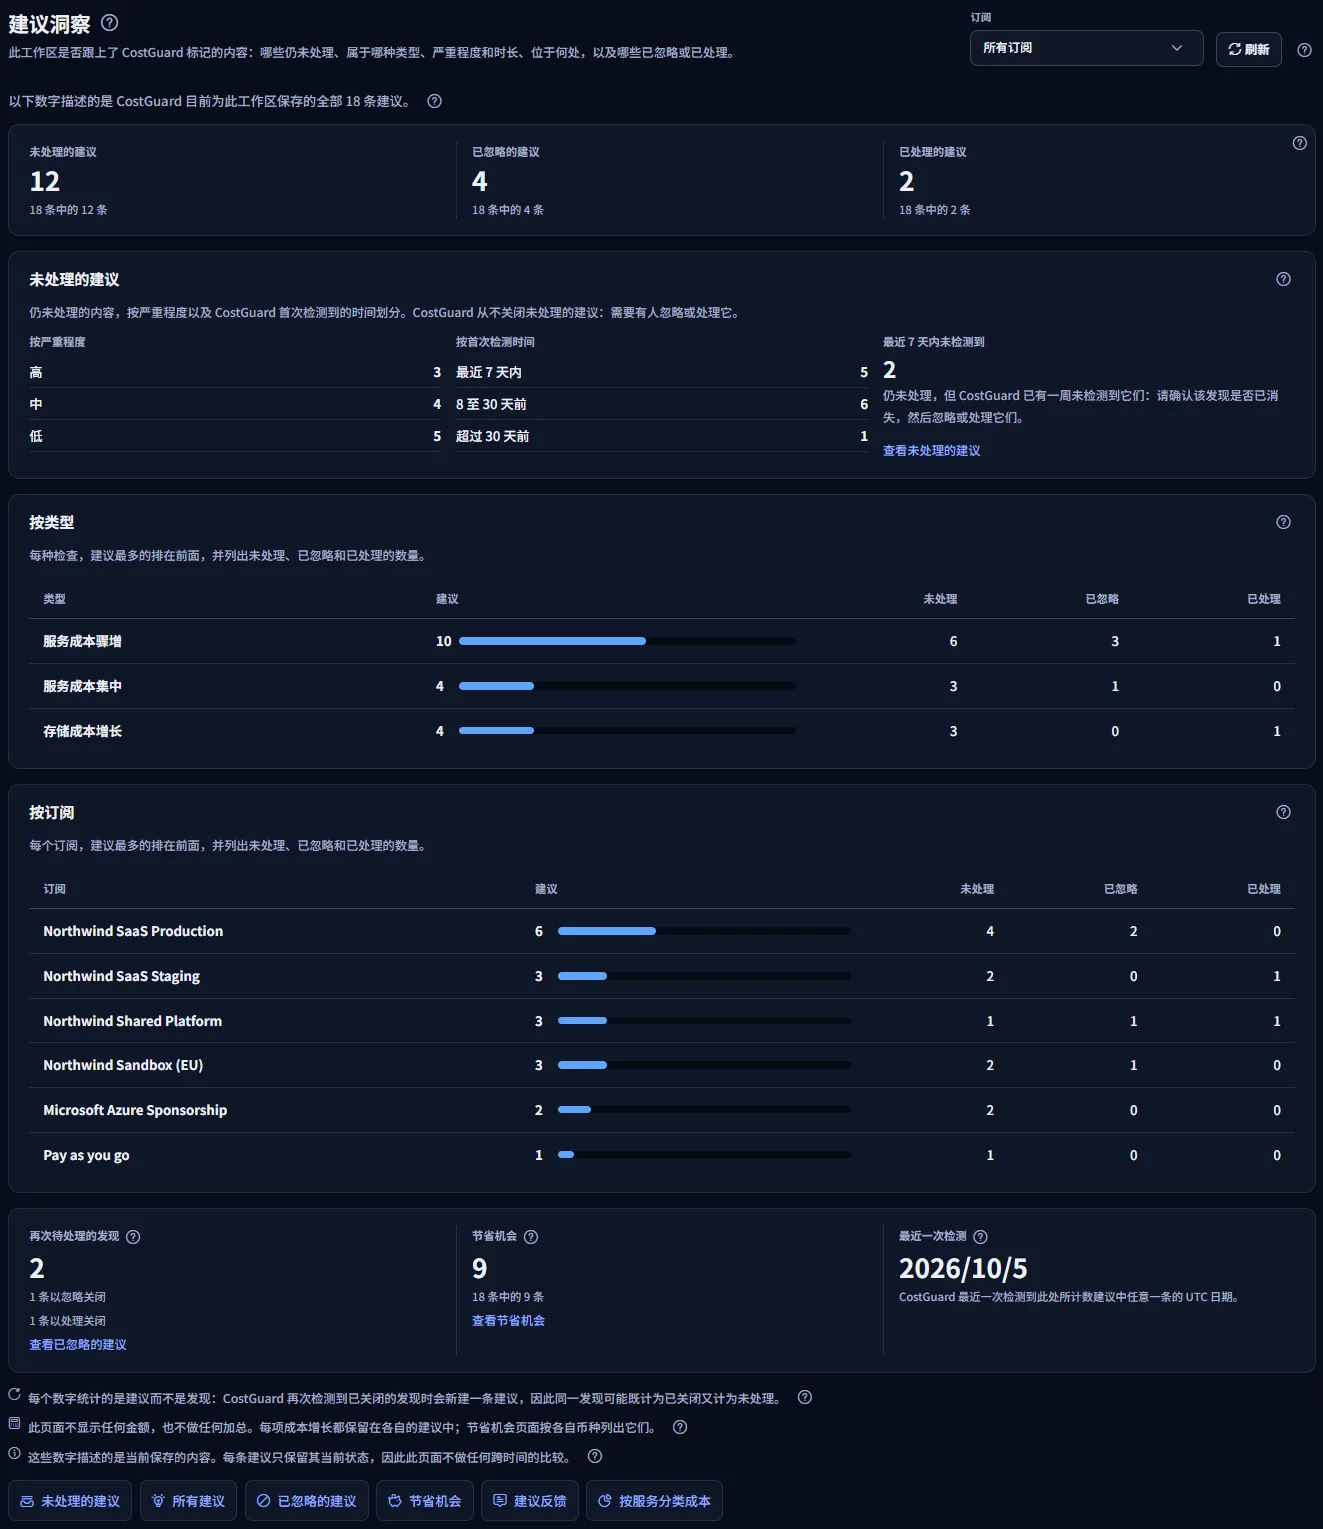Select Northwind Sandbox (EU) subscription row
The width and height of the screenshot is (1323, 1529).
click(x=661, y=1065)
